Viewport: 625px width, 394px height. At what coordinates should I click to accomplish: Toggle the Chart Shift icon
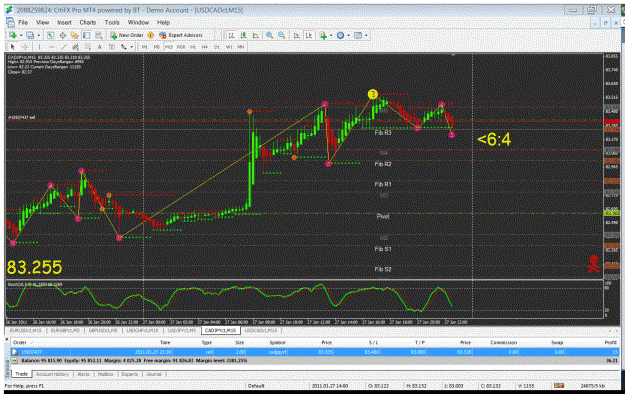309,35
